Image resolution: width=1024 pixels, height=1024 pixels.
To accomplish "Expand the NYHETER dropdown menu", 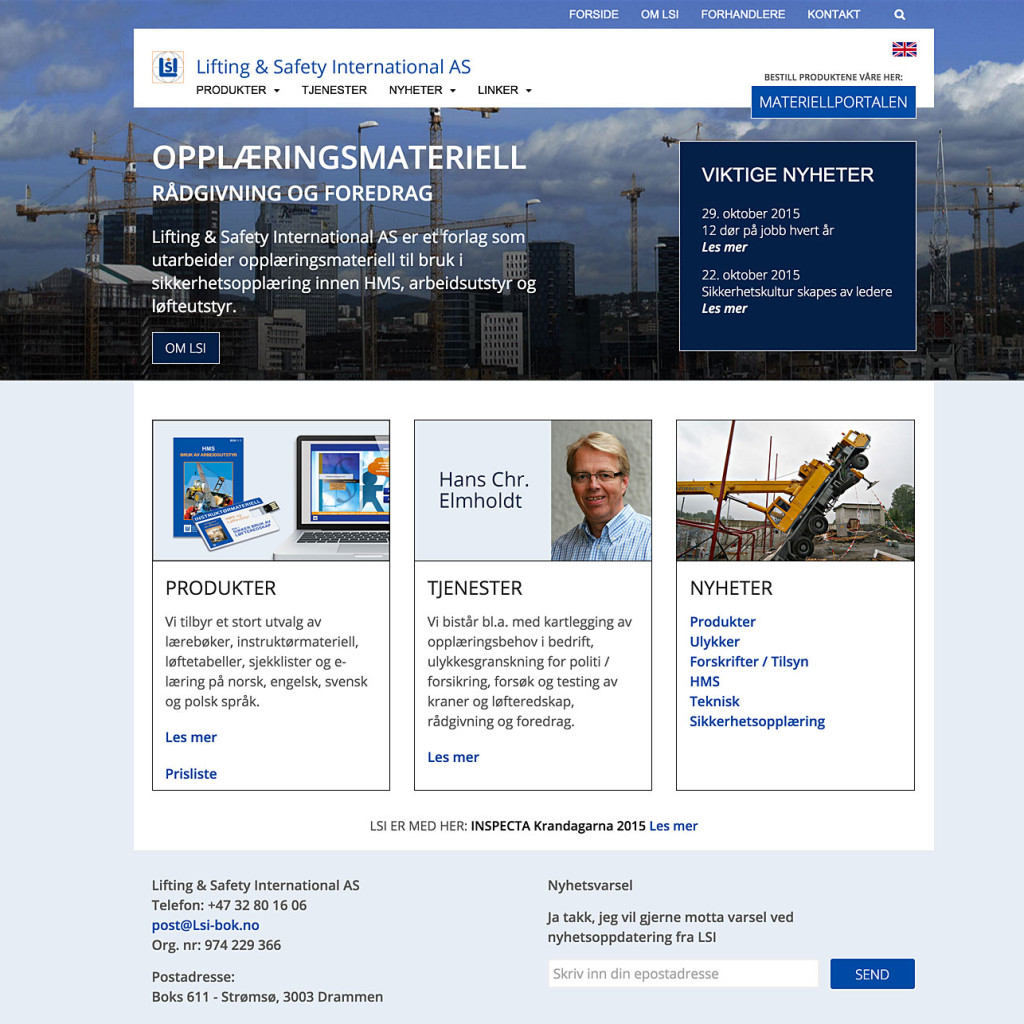I will (x=422, y=90).
